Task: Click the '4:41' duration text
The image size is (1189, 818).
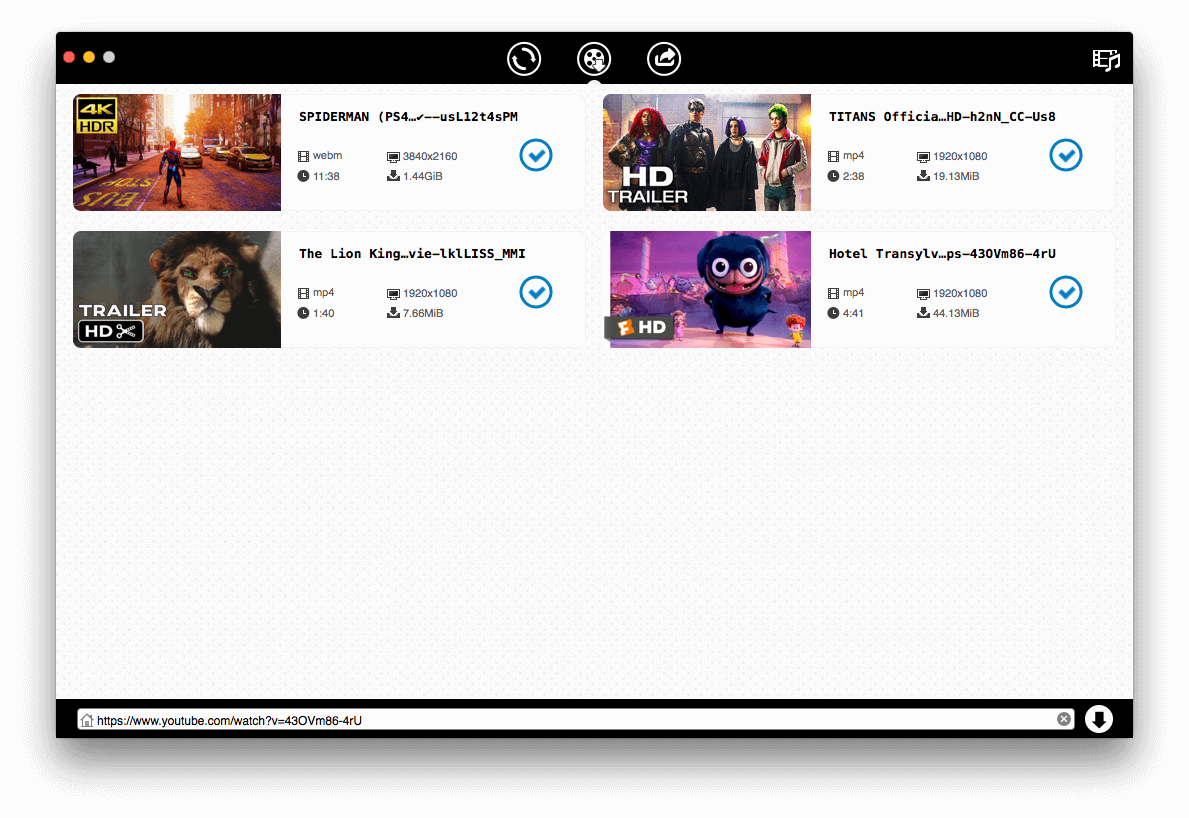Action: pyautogui.click(x=853, y=313)
